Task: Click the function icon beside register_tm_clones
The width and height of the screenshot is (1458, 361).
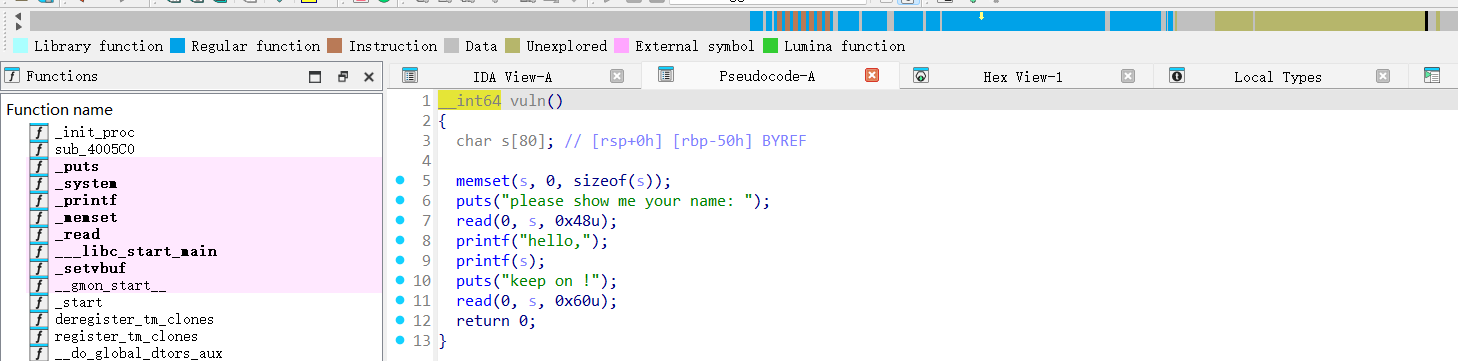Action: (39, 336)
